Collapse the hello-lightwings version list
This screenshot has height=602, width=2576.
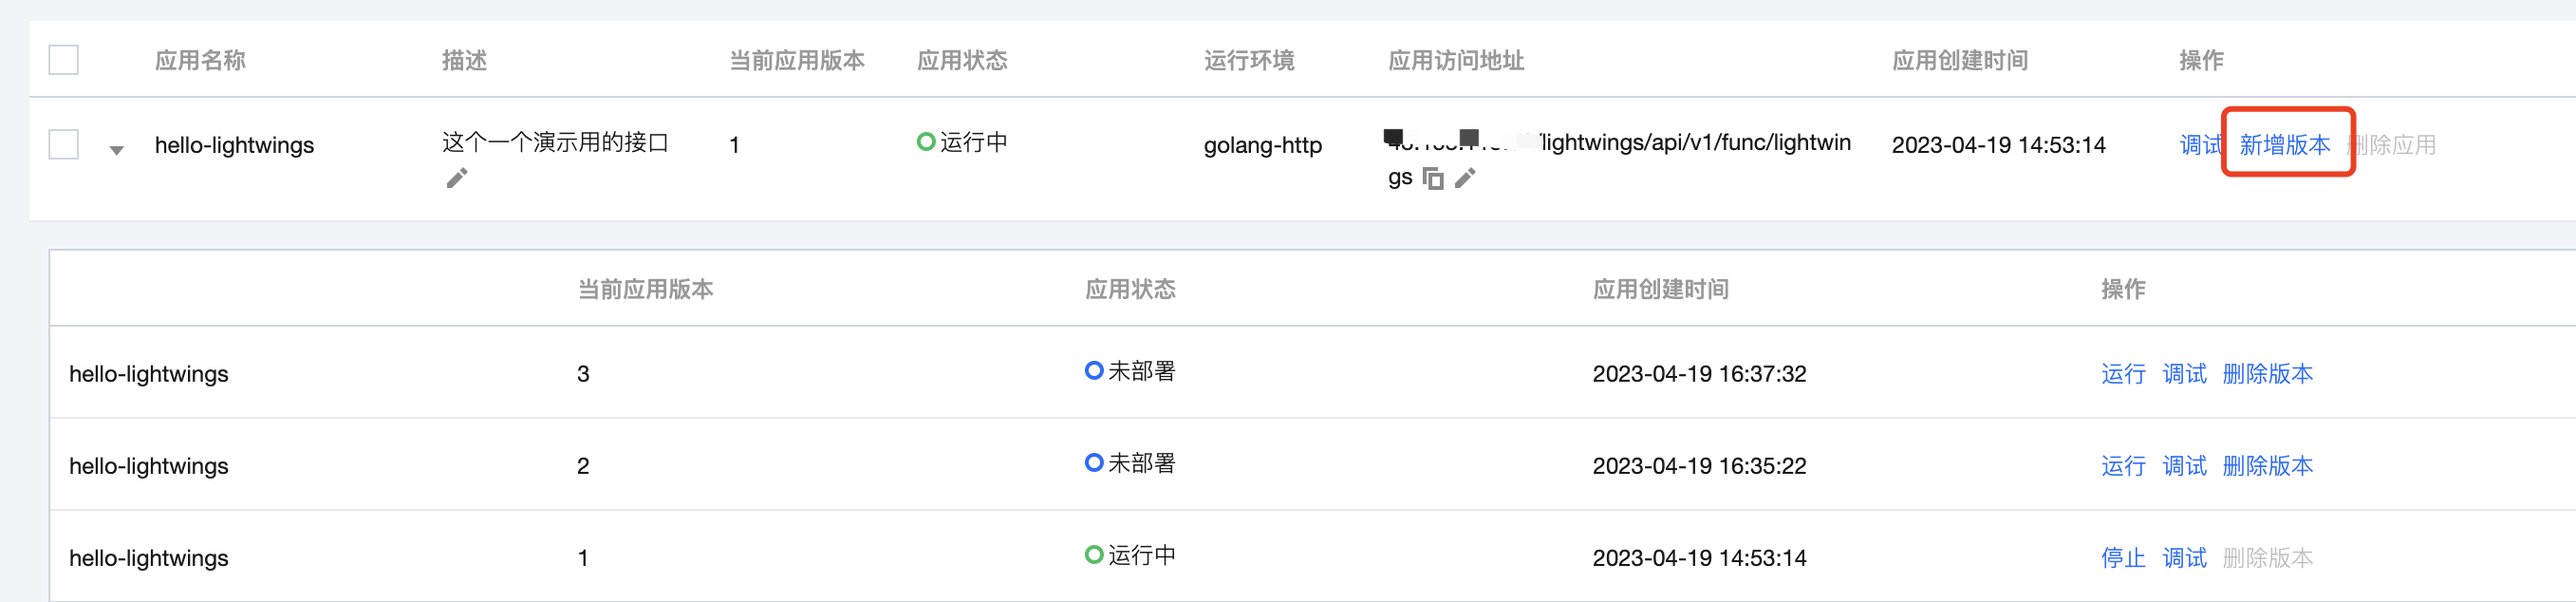coord(117,150)
